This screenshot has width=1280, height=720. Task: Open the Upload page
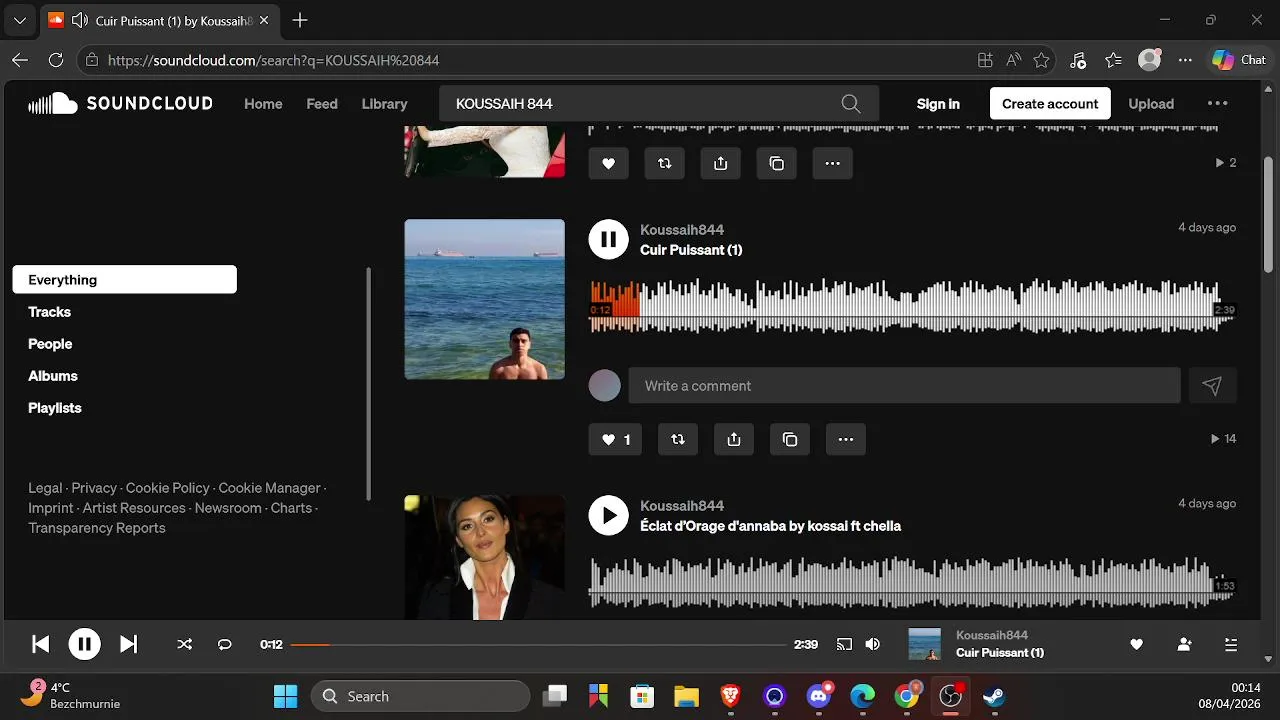1151,104
